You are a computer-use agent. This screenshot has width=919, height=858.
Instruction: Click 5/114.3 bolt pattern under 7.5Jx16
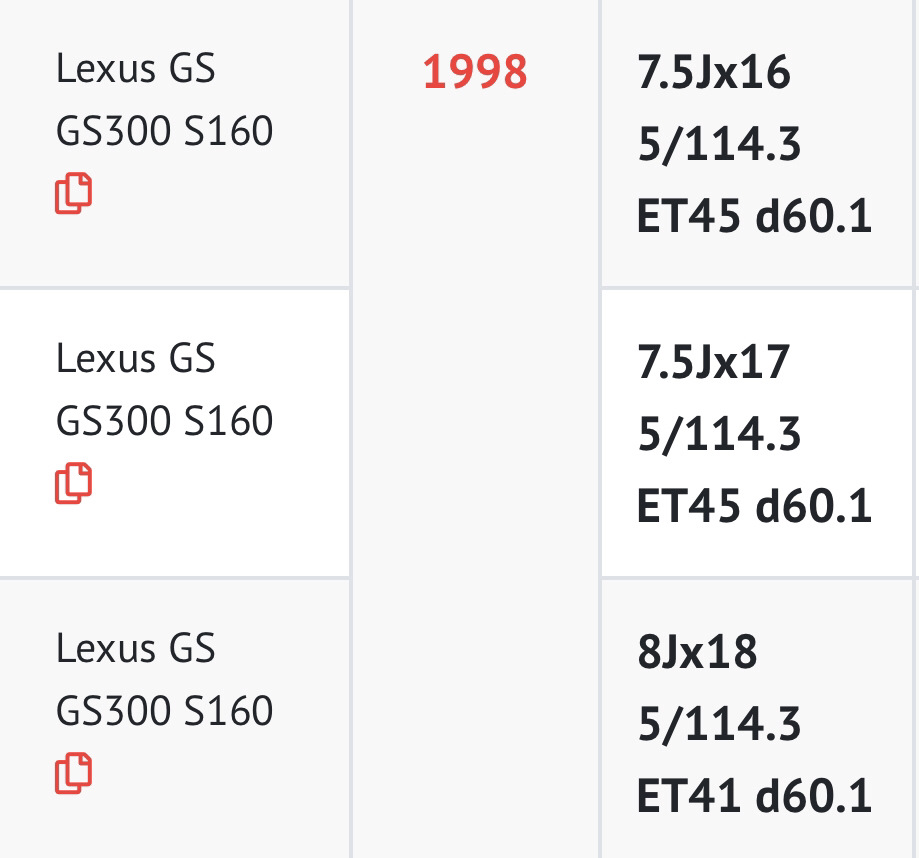719,145
